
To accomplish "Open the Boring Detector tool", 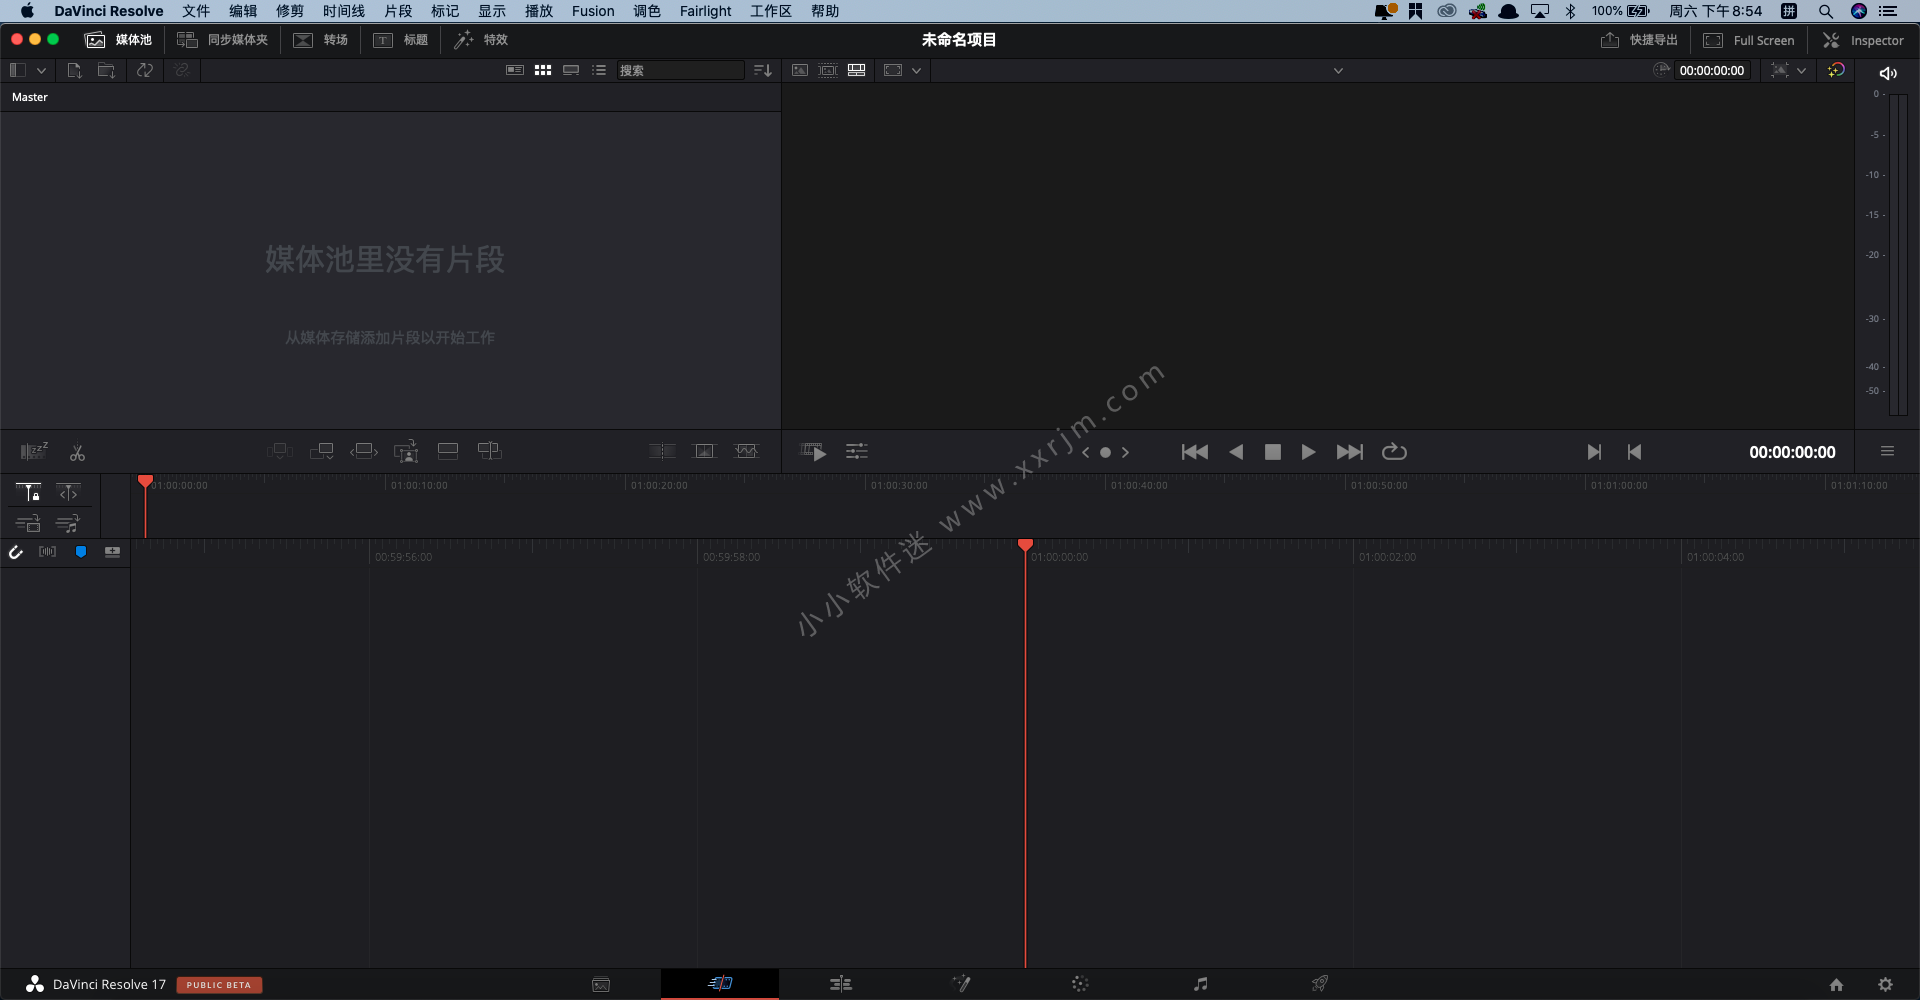I will [x=34, y=452].
